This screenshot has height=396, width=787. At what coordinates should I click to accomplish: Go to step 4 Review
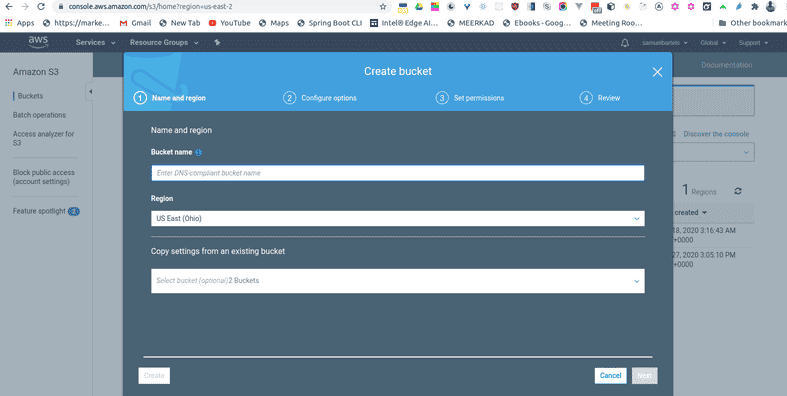point(600,98)
